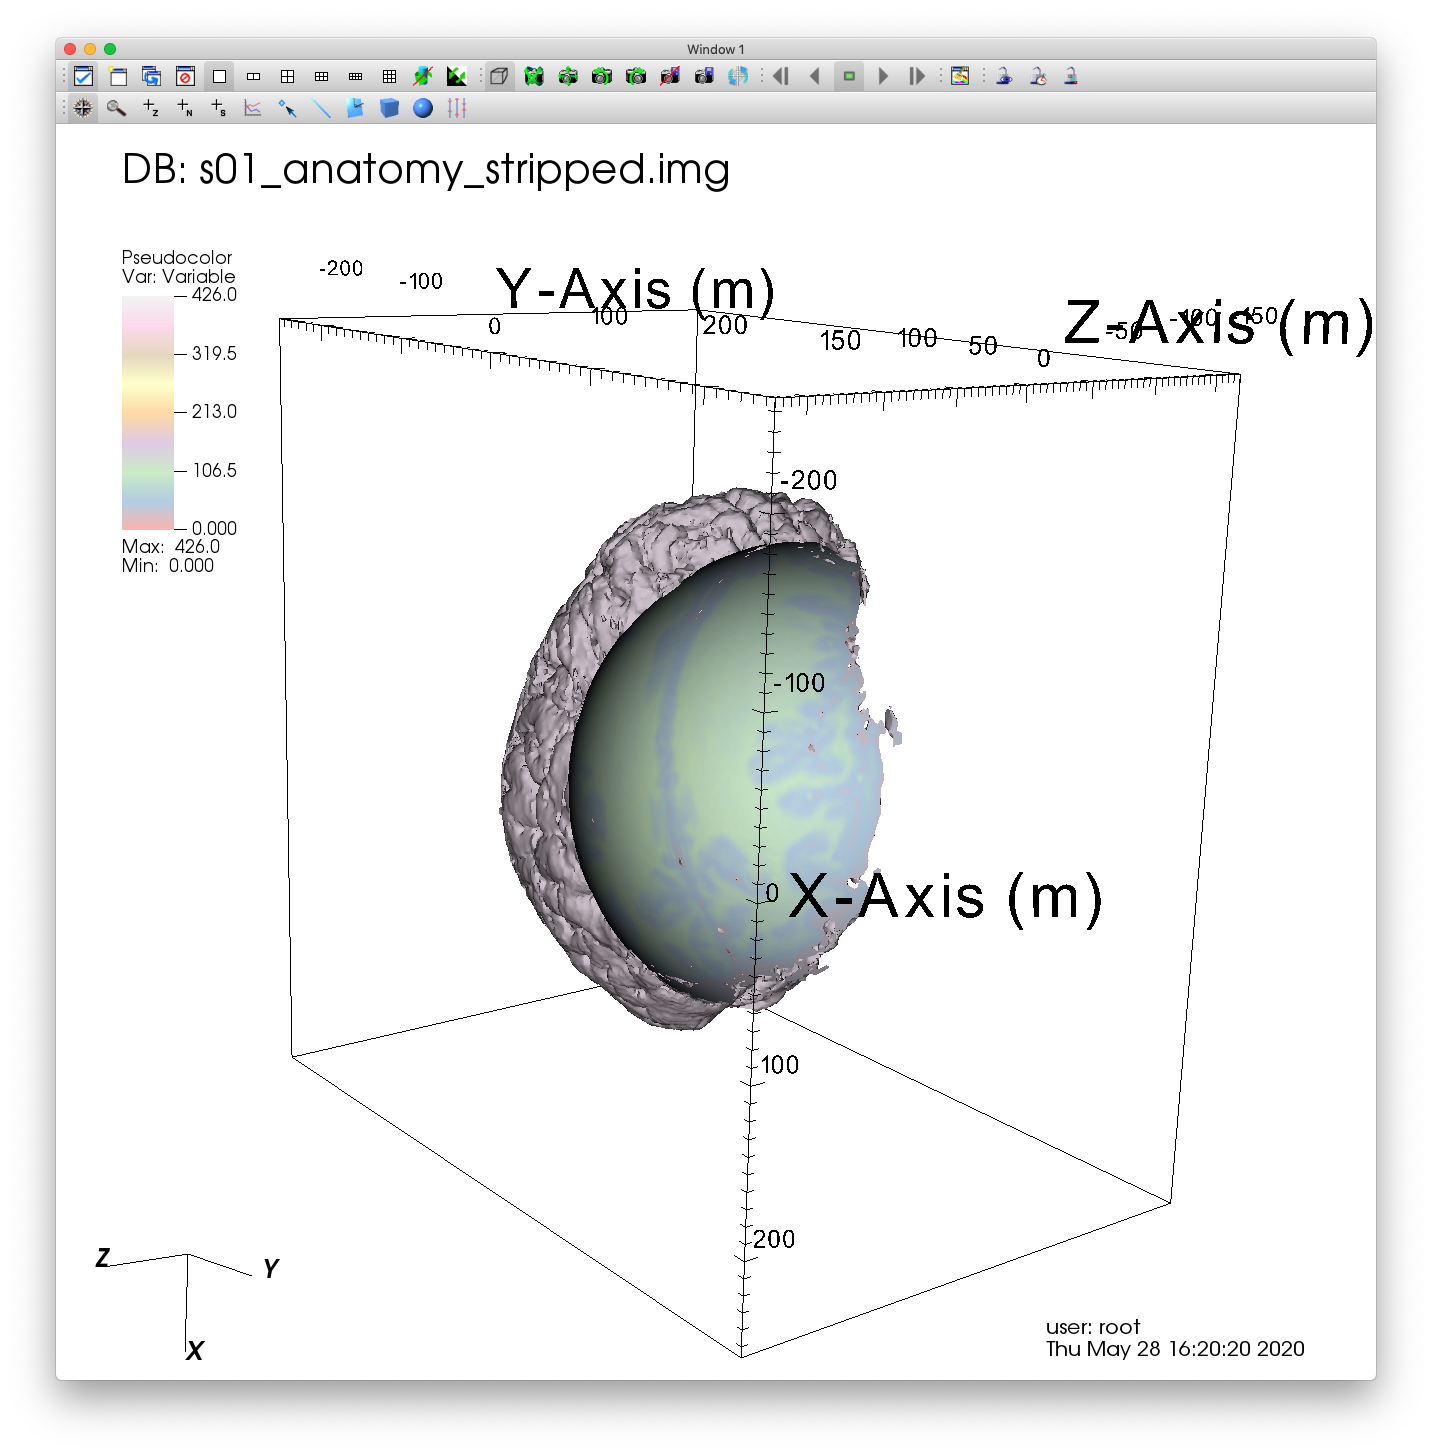Select the Zone pick mode (+Z)
Screen dimensions: 1432x1454
pyautogui.click(x=151, y=108)
